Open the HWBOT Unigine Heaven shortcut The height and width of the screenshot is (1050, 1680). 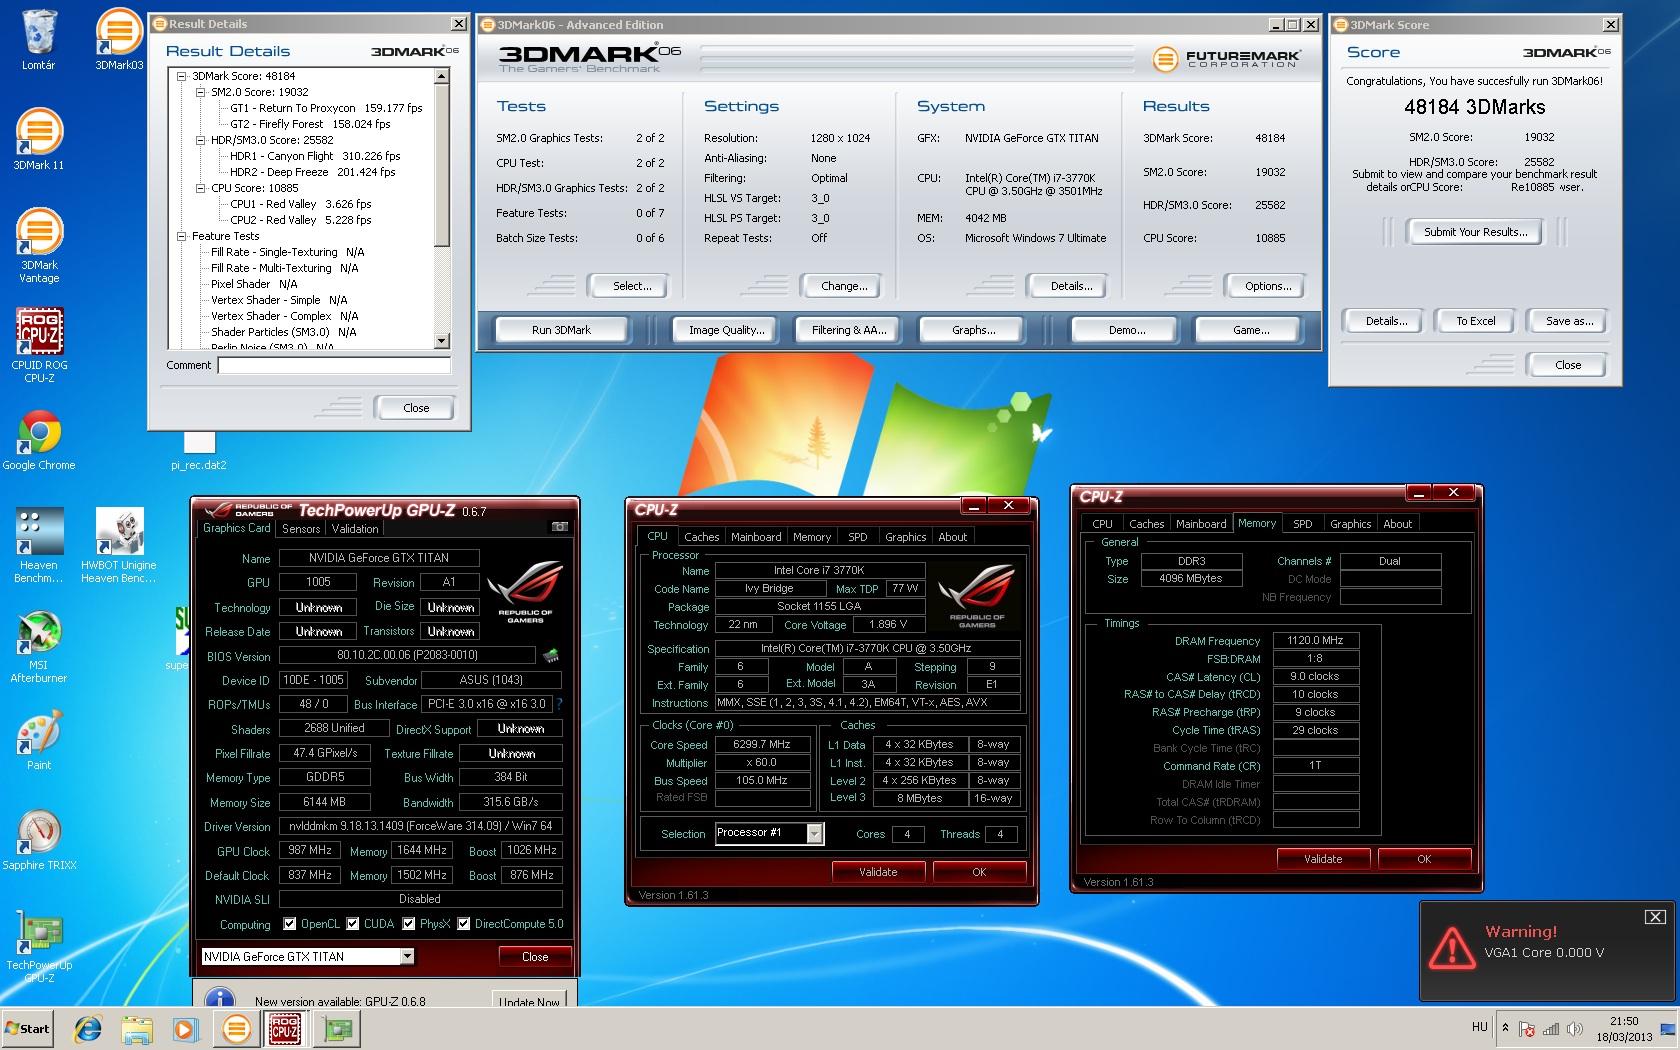119,545
